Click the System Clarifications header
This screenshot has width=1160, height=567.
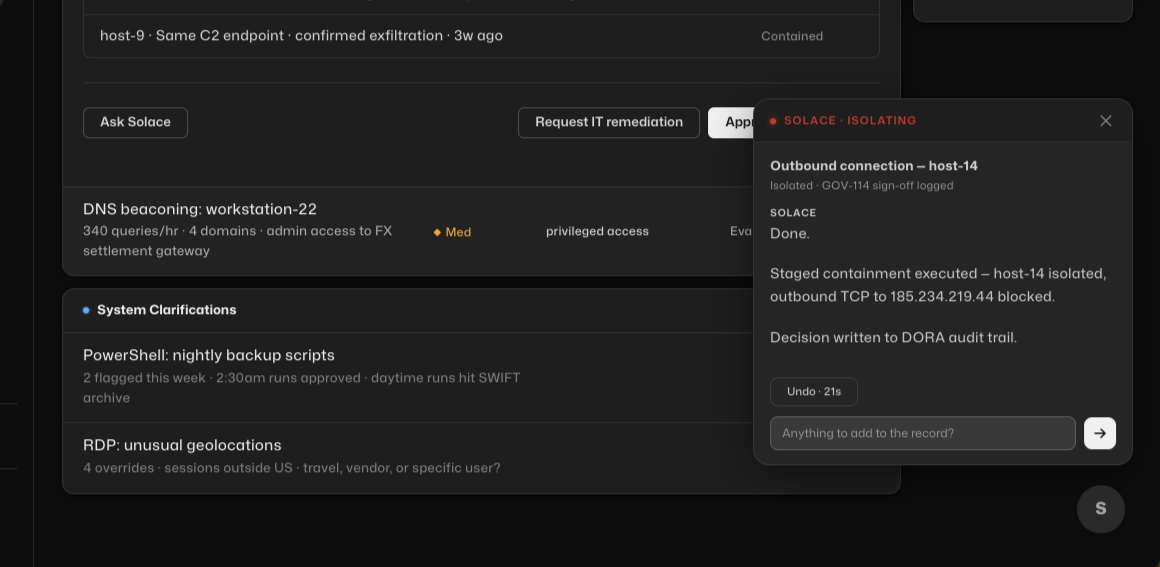(166, 310)
